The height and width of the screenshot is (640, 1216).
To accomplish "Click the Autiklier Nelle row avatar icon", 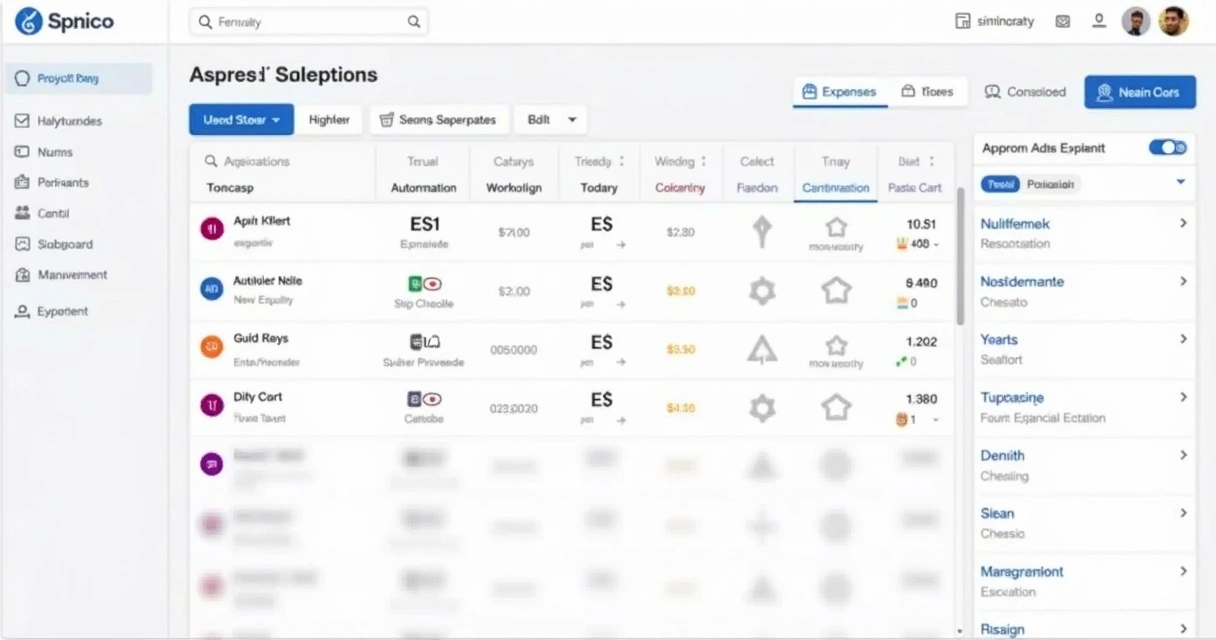I will pyautogui.click(x=212, y=290).
